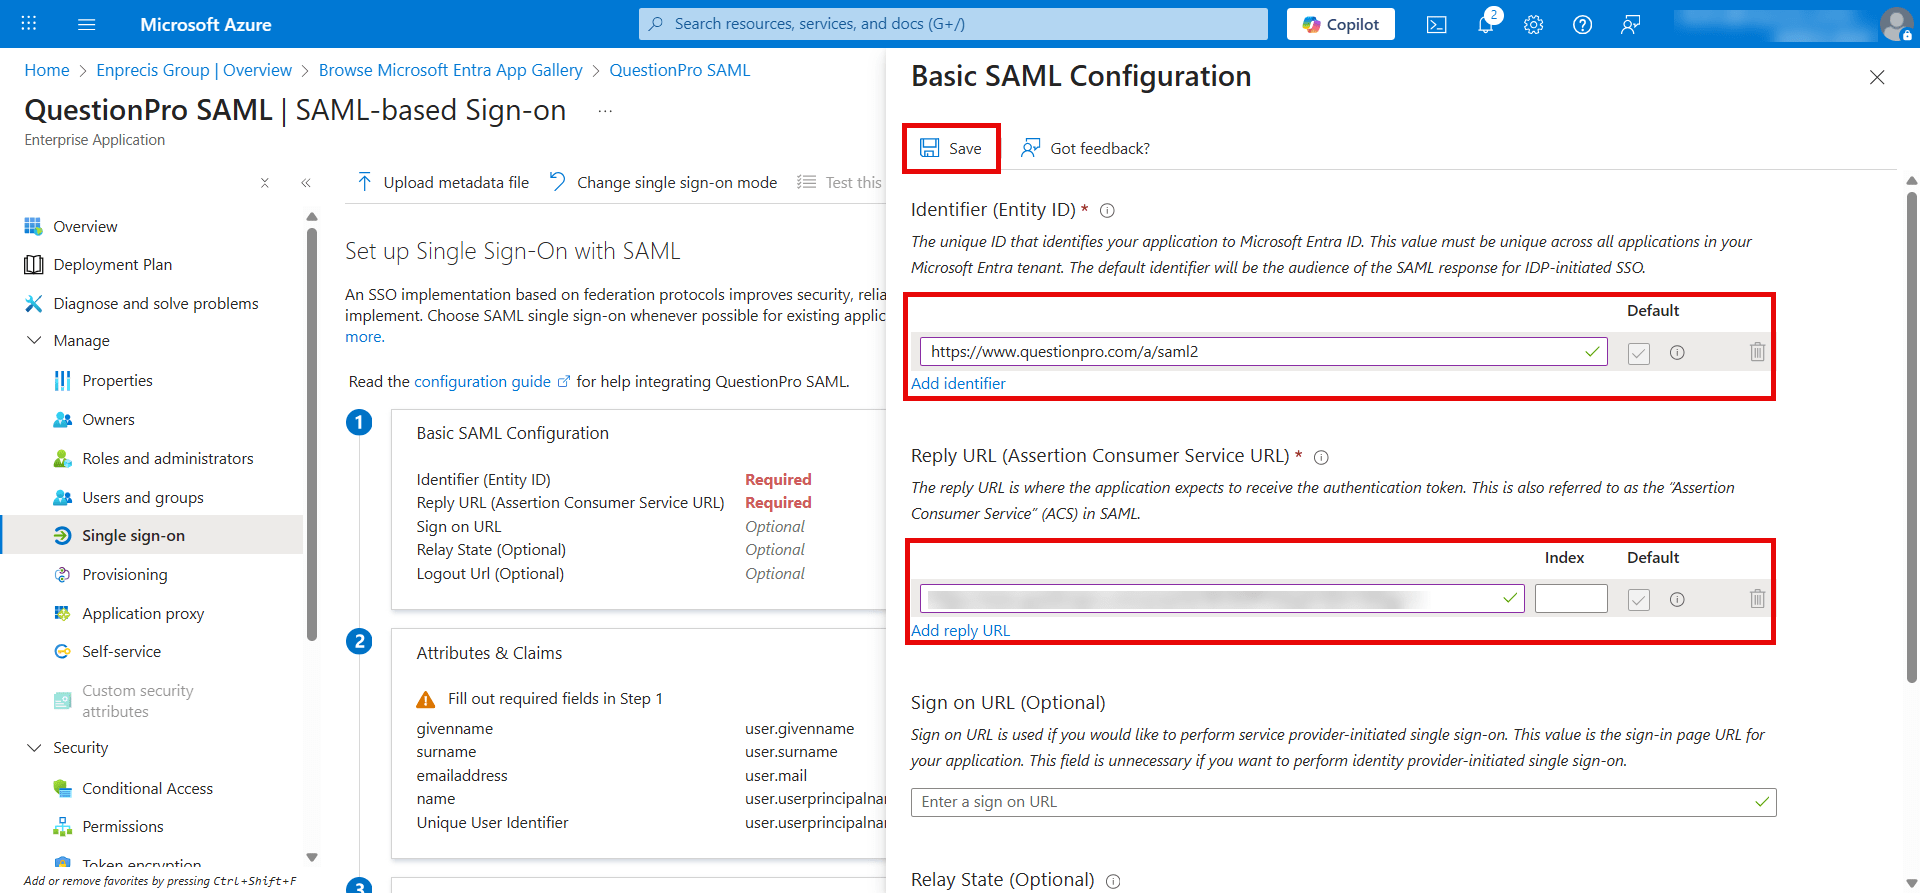Image resolution: width=1920 pixels, height=893 pixels.
Task: Click the ellipsis next to page title
Action: click(605, 111)
